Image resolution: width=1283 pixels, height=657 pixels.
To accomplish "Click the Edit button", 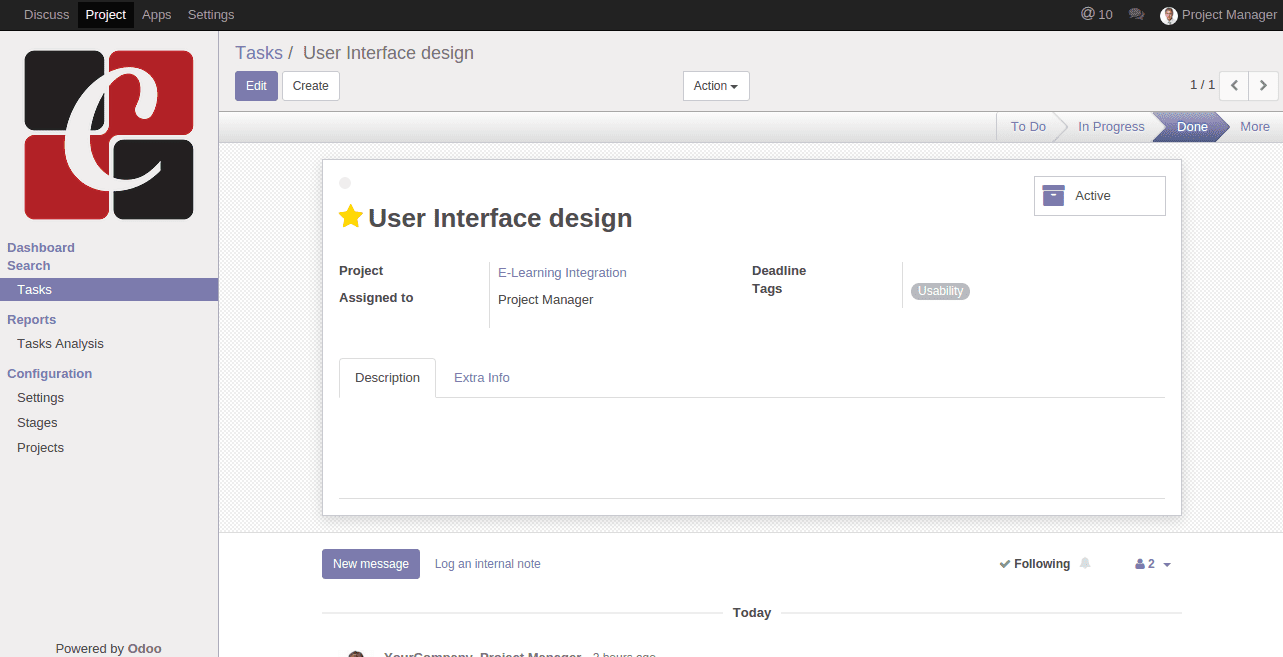I will [256, 86].
